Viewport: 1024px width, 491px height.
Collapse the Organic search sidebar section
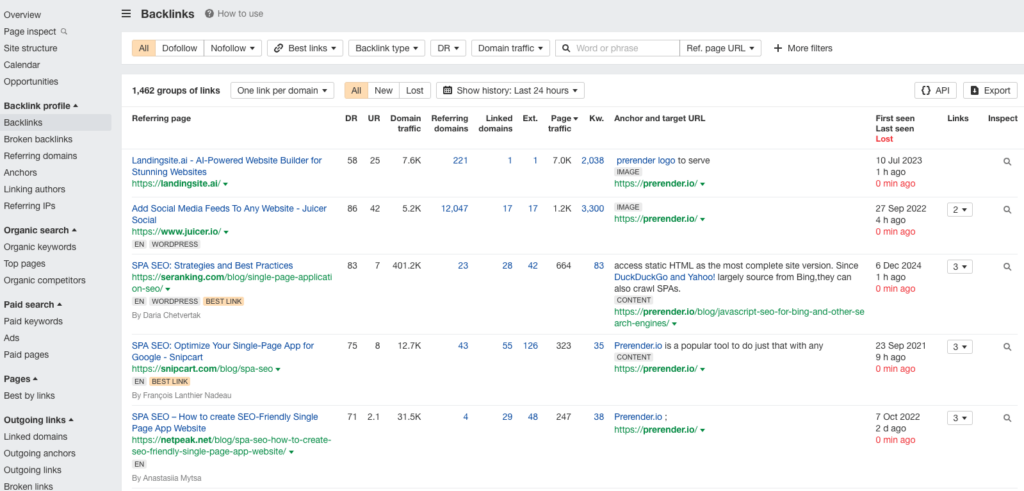[x=40, y=230]
